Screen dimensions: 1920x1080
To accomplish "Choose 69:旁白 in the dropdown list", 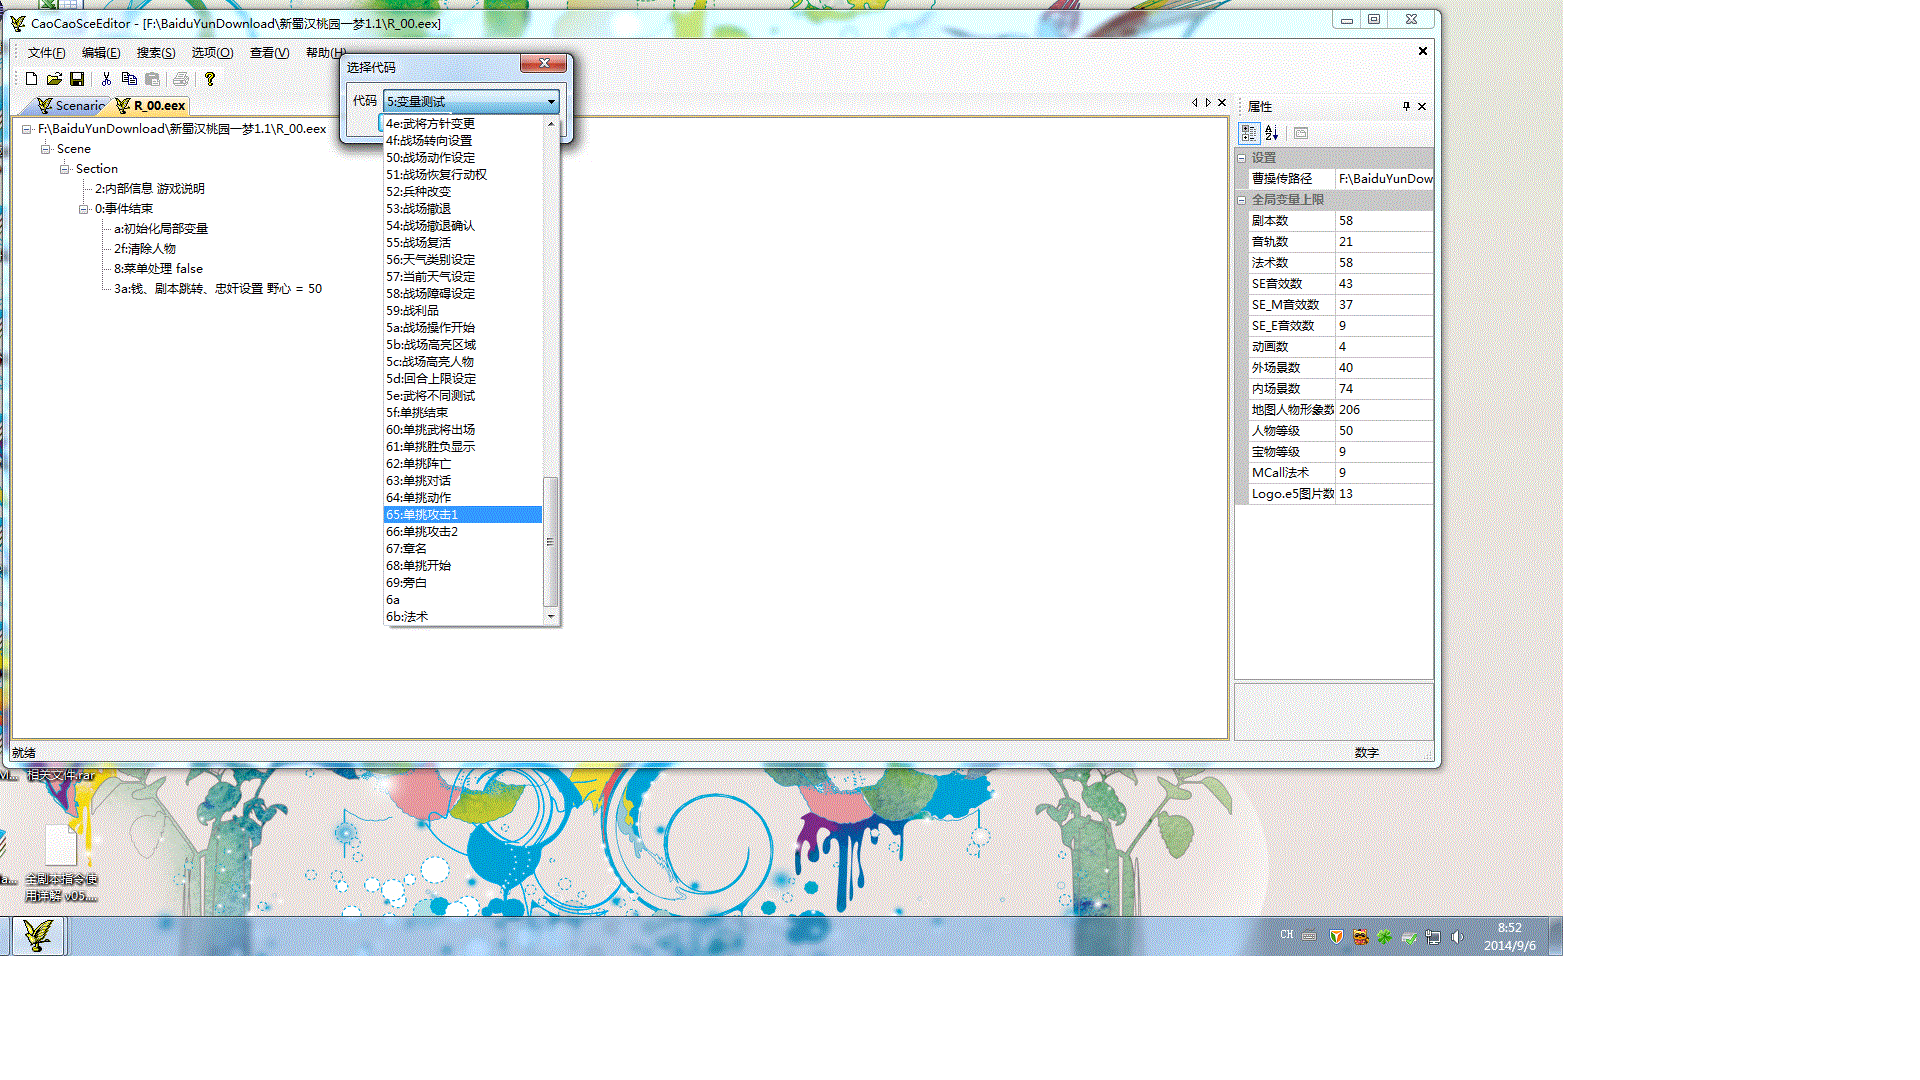I will tap(407, 583).
